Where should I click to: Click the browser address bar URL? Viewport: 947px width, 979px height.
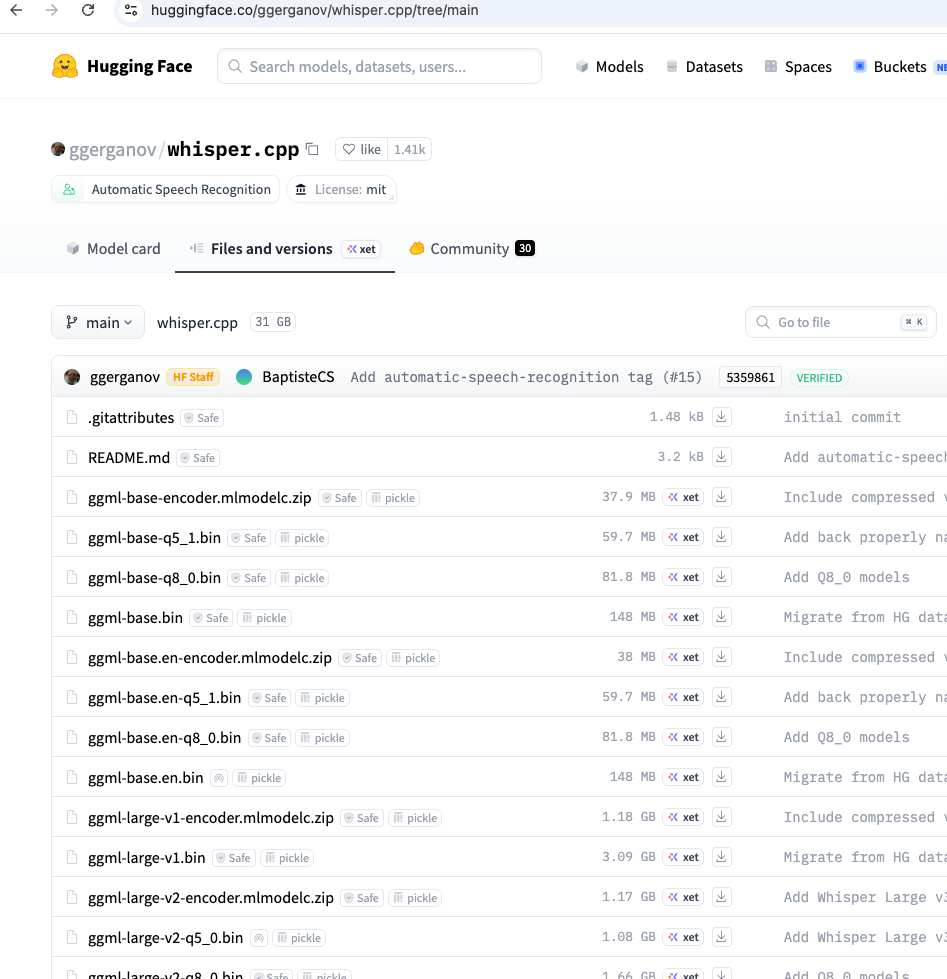(315, 10)
